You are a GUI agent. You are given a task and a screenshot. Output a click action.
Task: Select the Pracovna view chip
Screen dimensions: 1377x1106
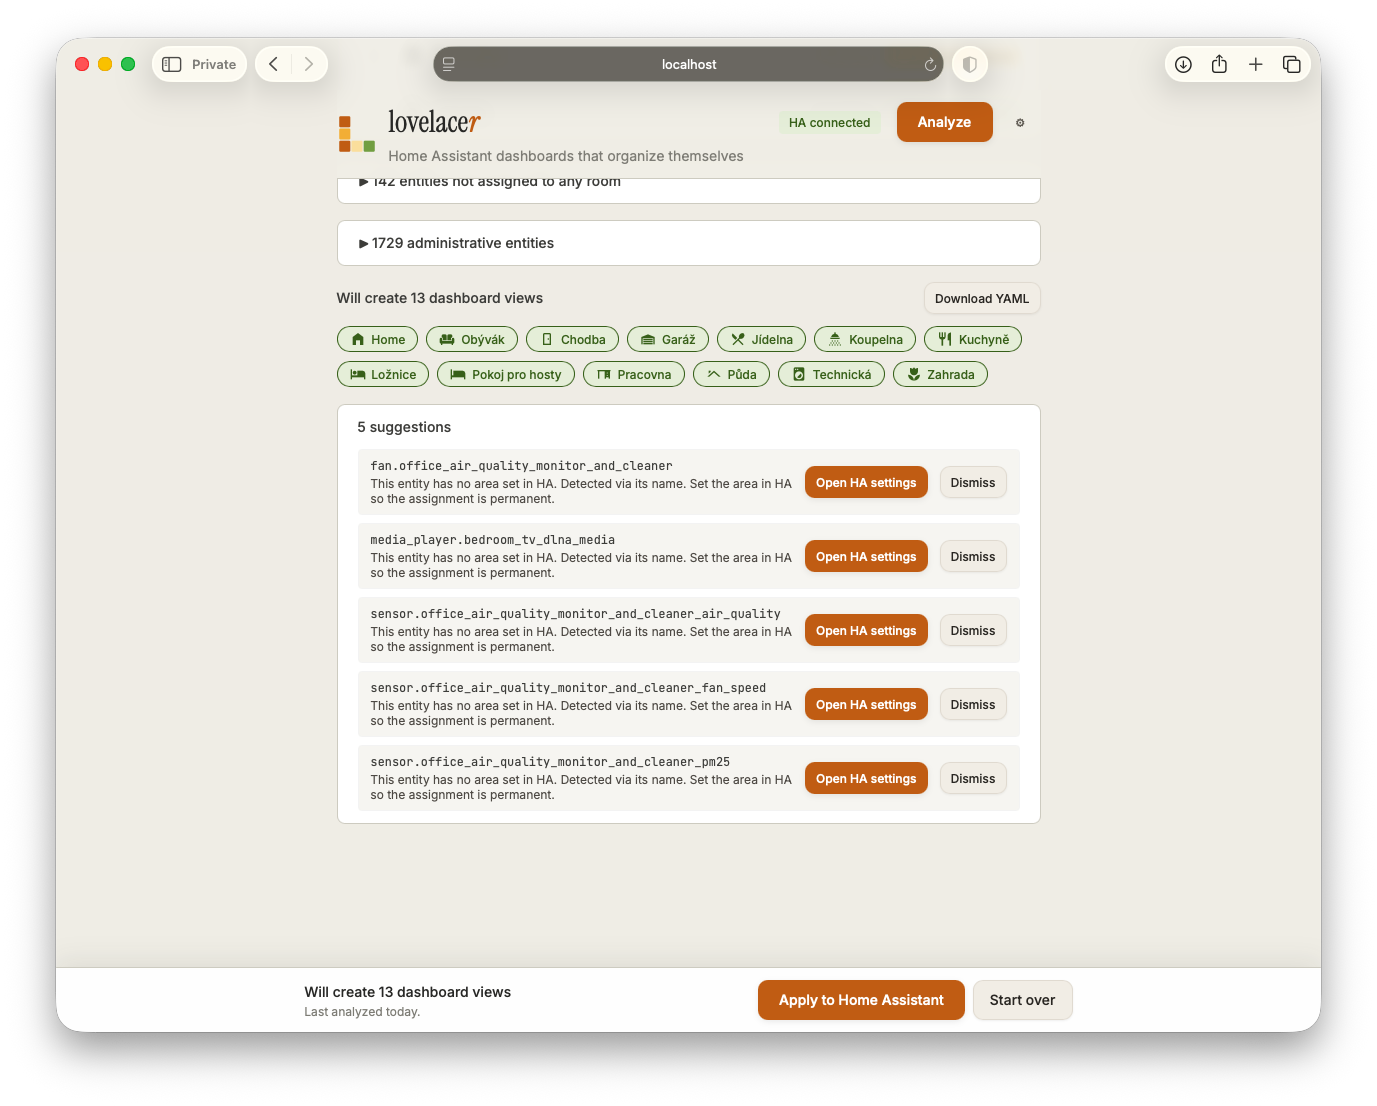634,375
